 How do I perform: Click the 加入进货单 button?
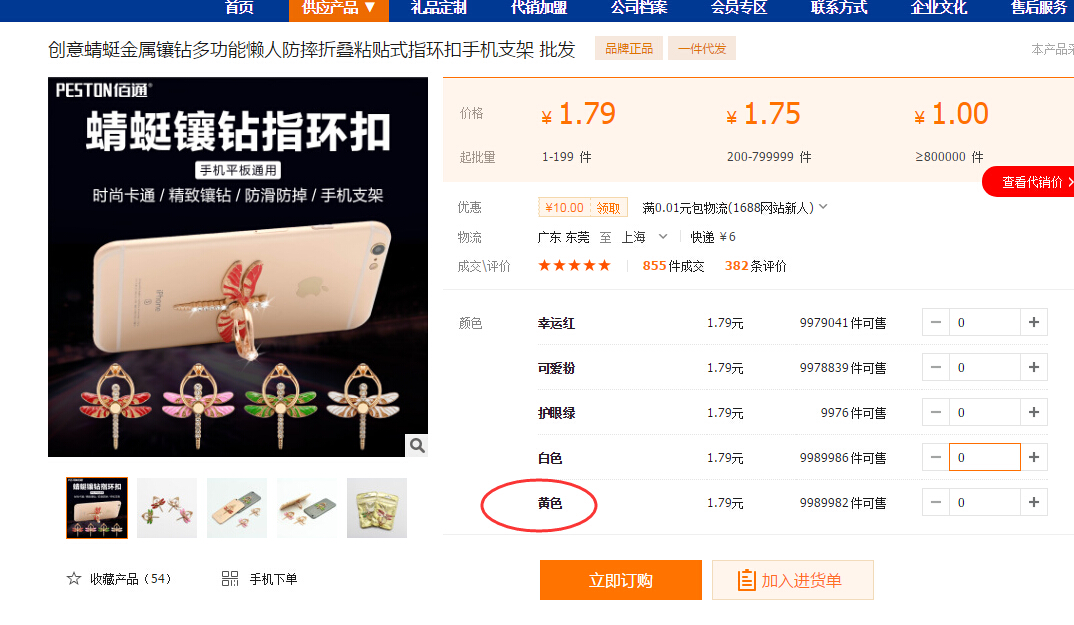click(x=792, y=580)
